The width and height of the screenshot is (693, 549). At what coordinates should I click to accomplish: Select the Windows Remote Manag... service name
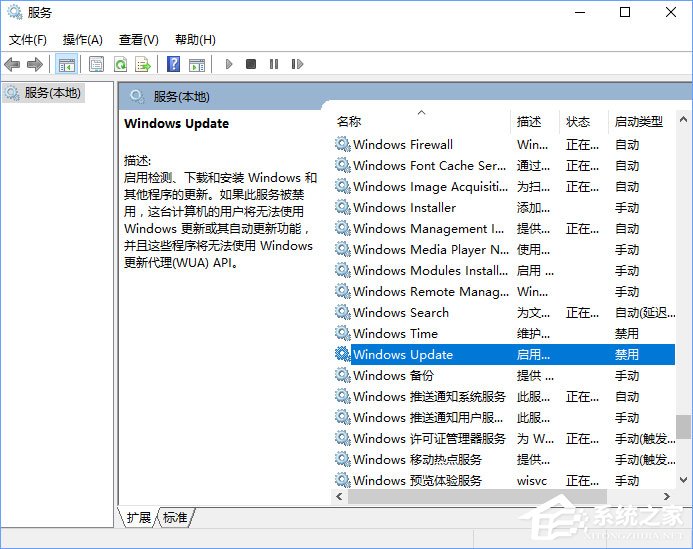click(x=430, y=291)
